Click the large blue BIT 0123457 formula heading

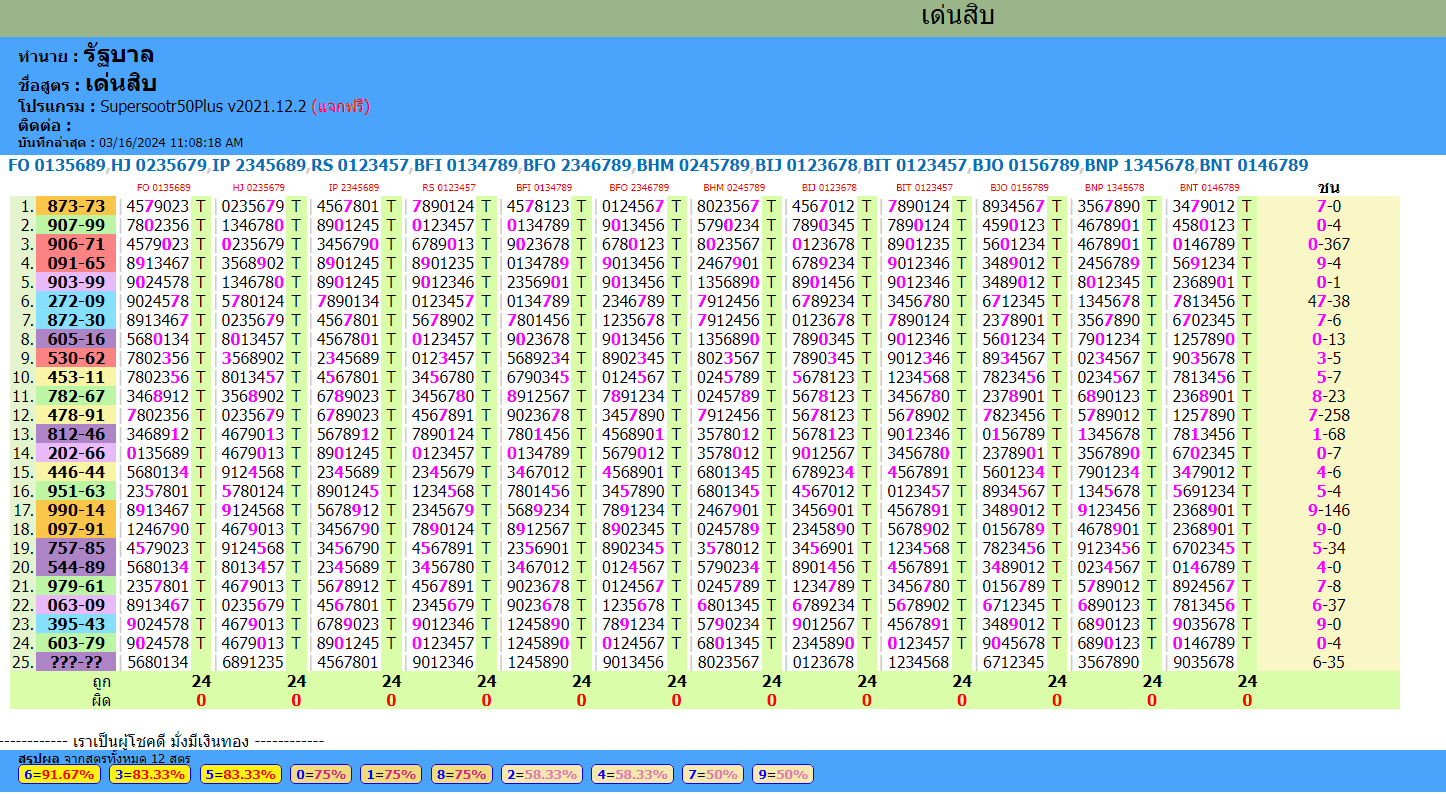click(916, 166)
